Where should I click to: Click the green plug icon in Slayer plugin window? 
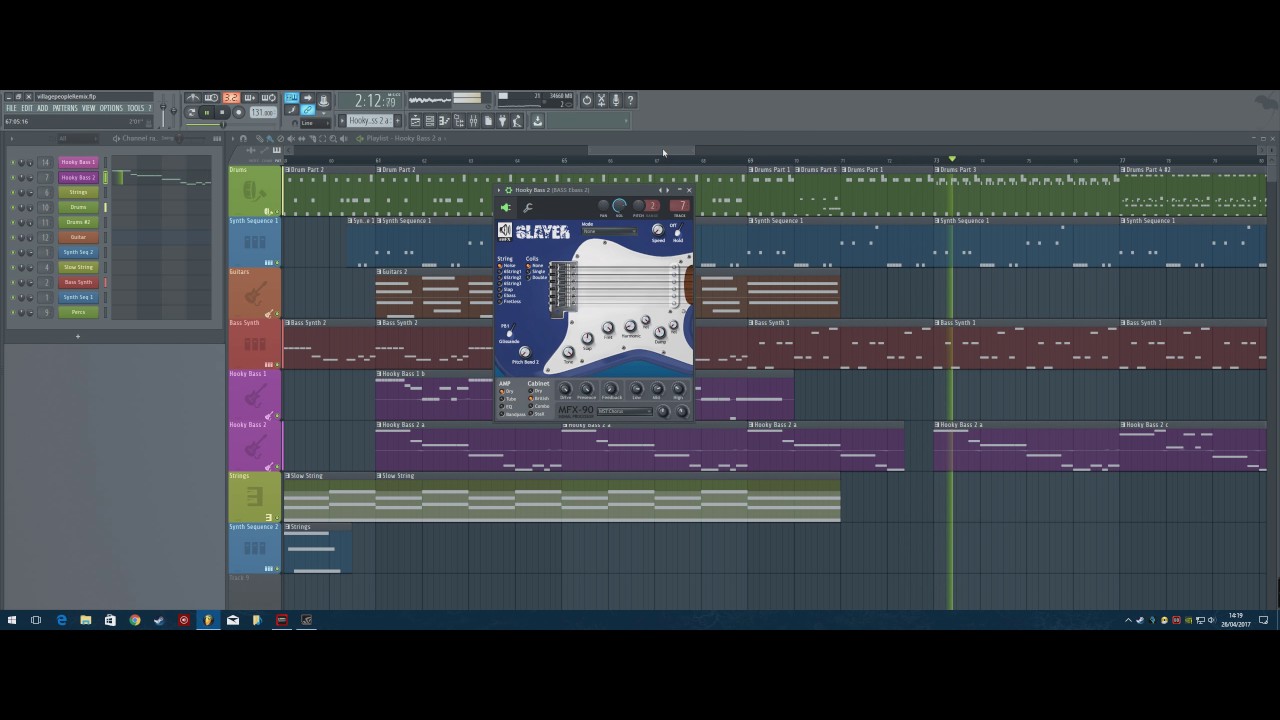[505, 207]
